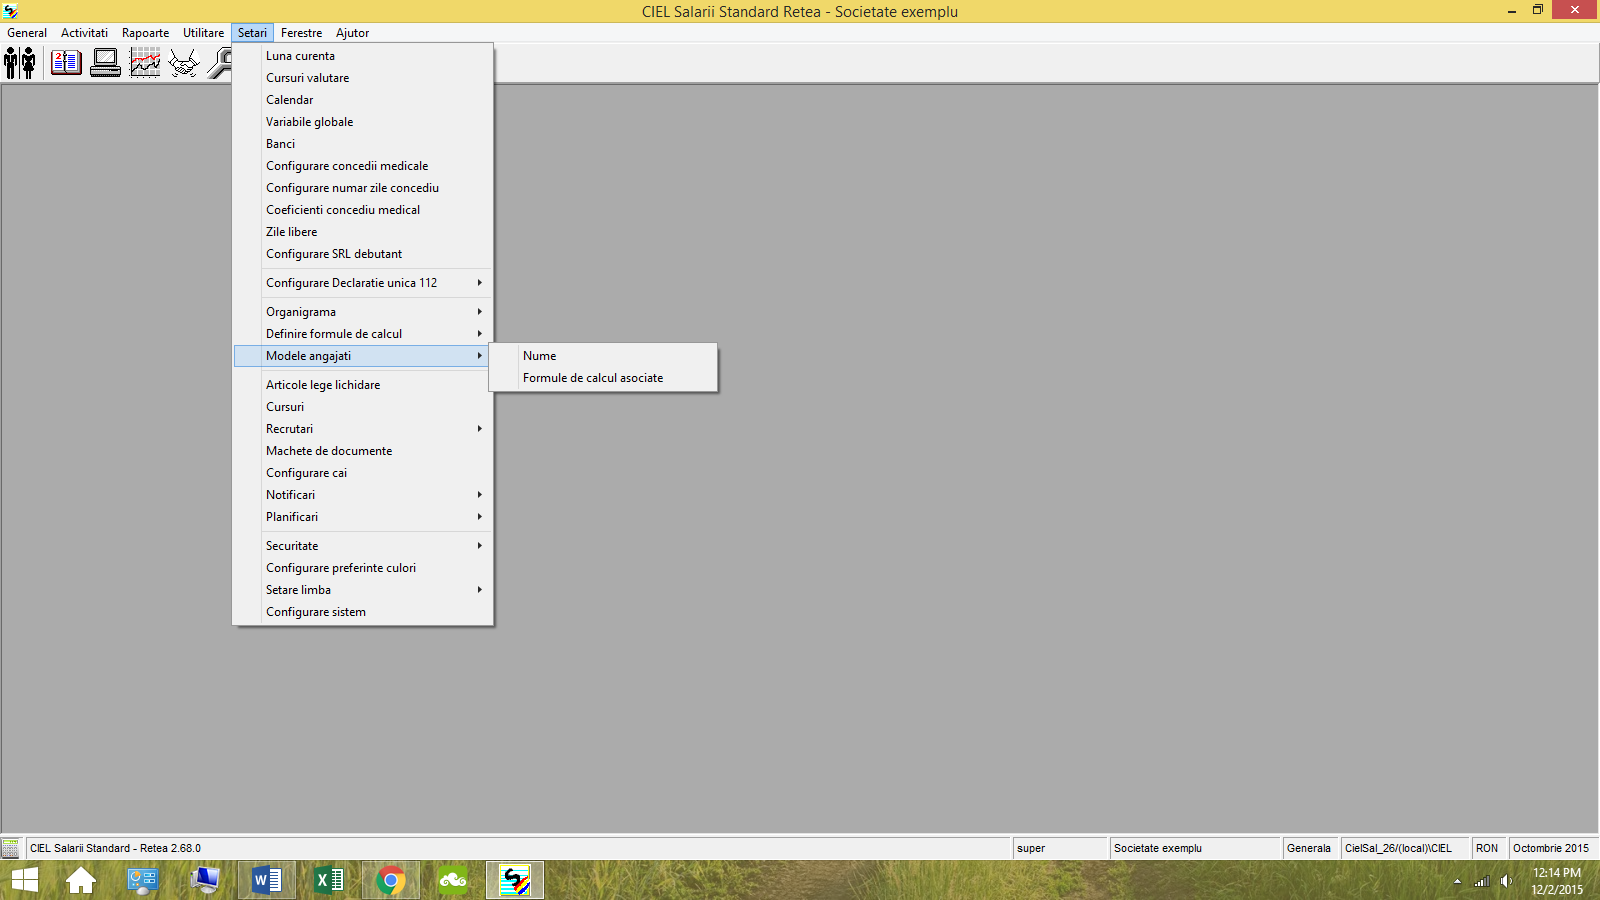The width and height of the screenshot is (1600, 900).
Task: Expand the Organigrama submenu
Action: pyautogui.click(x=363, y=312)
